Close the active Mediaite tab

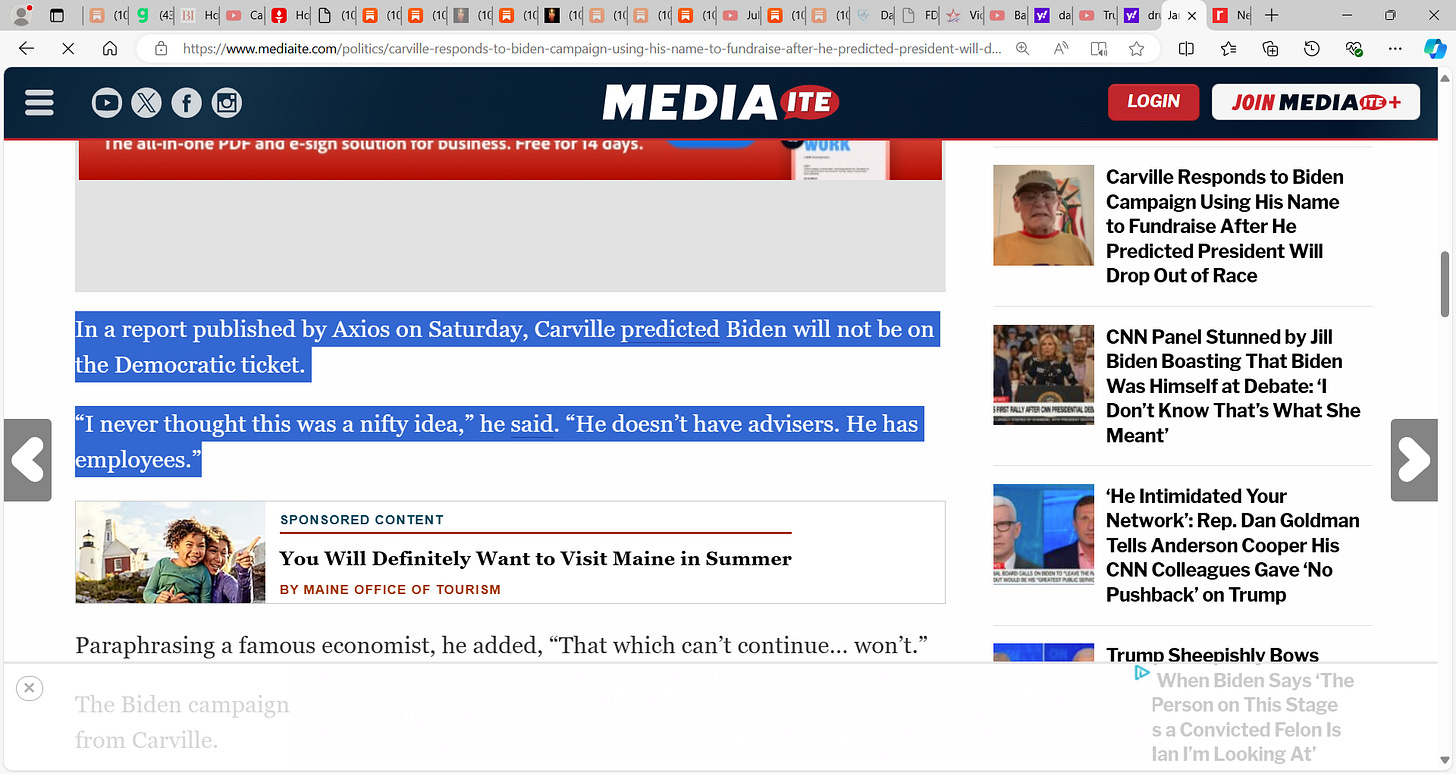click(x=1192, y=15)
